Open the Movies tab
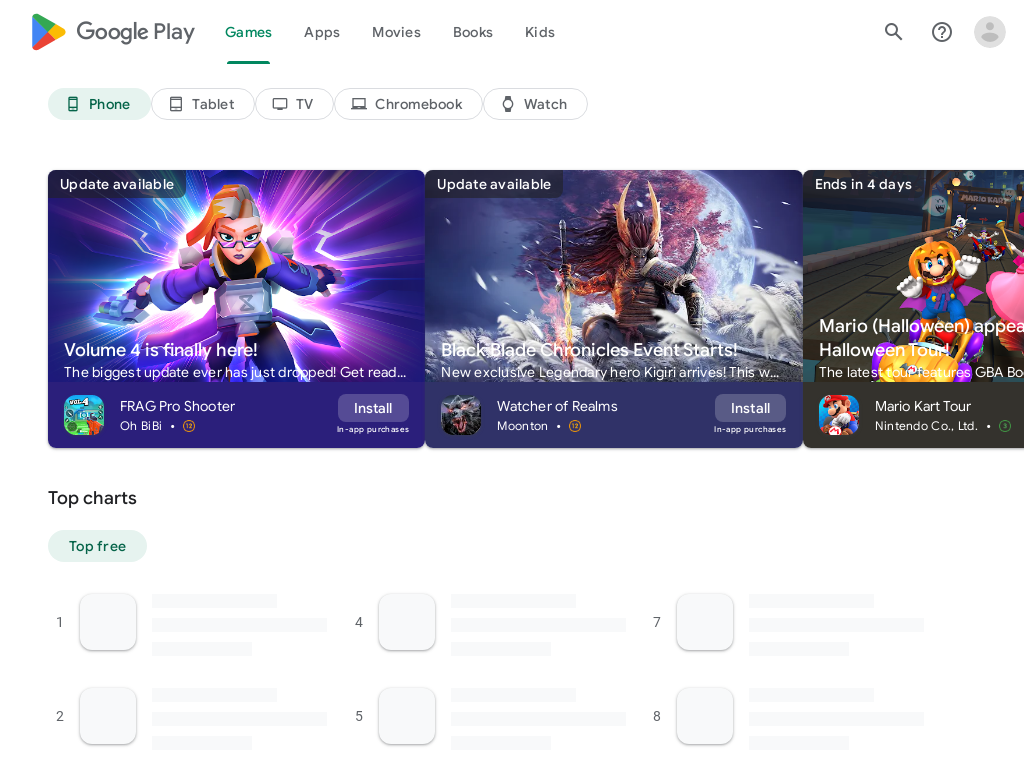This screenshot has height=768, width=1024. [396, 32]
